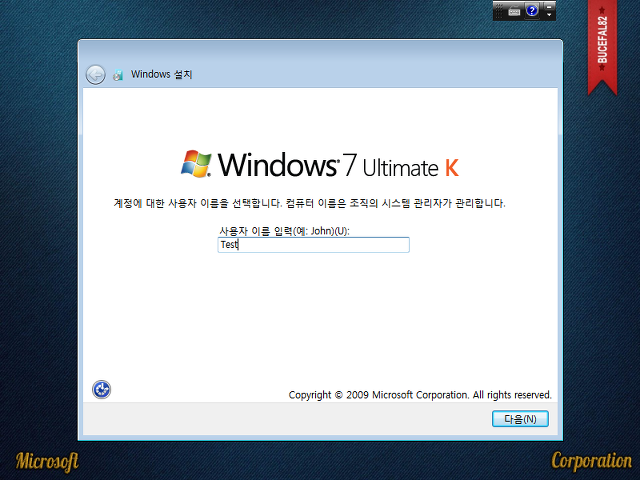Click the back arrow in the setup header
Screen dimensions: 640x480
coord(96,75)
